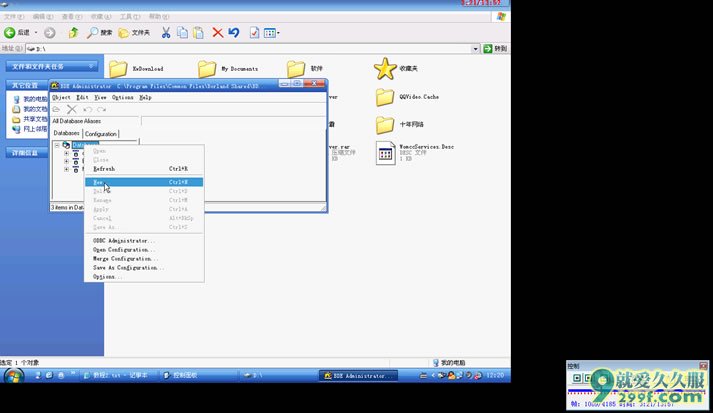This screenshot has width=713, height=413.
Task: Open the 文件 menu in Explorer
Action: 13,16
